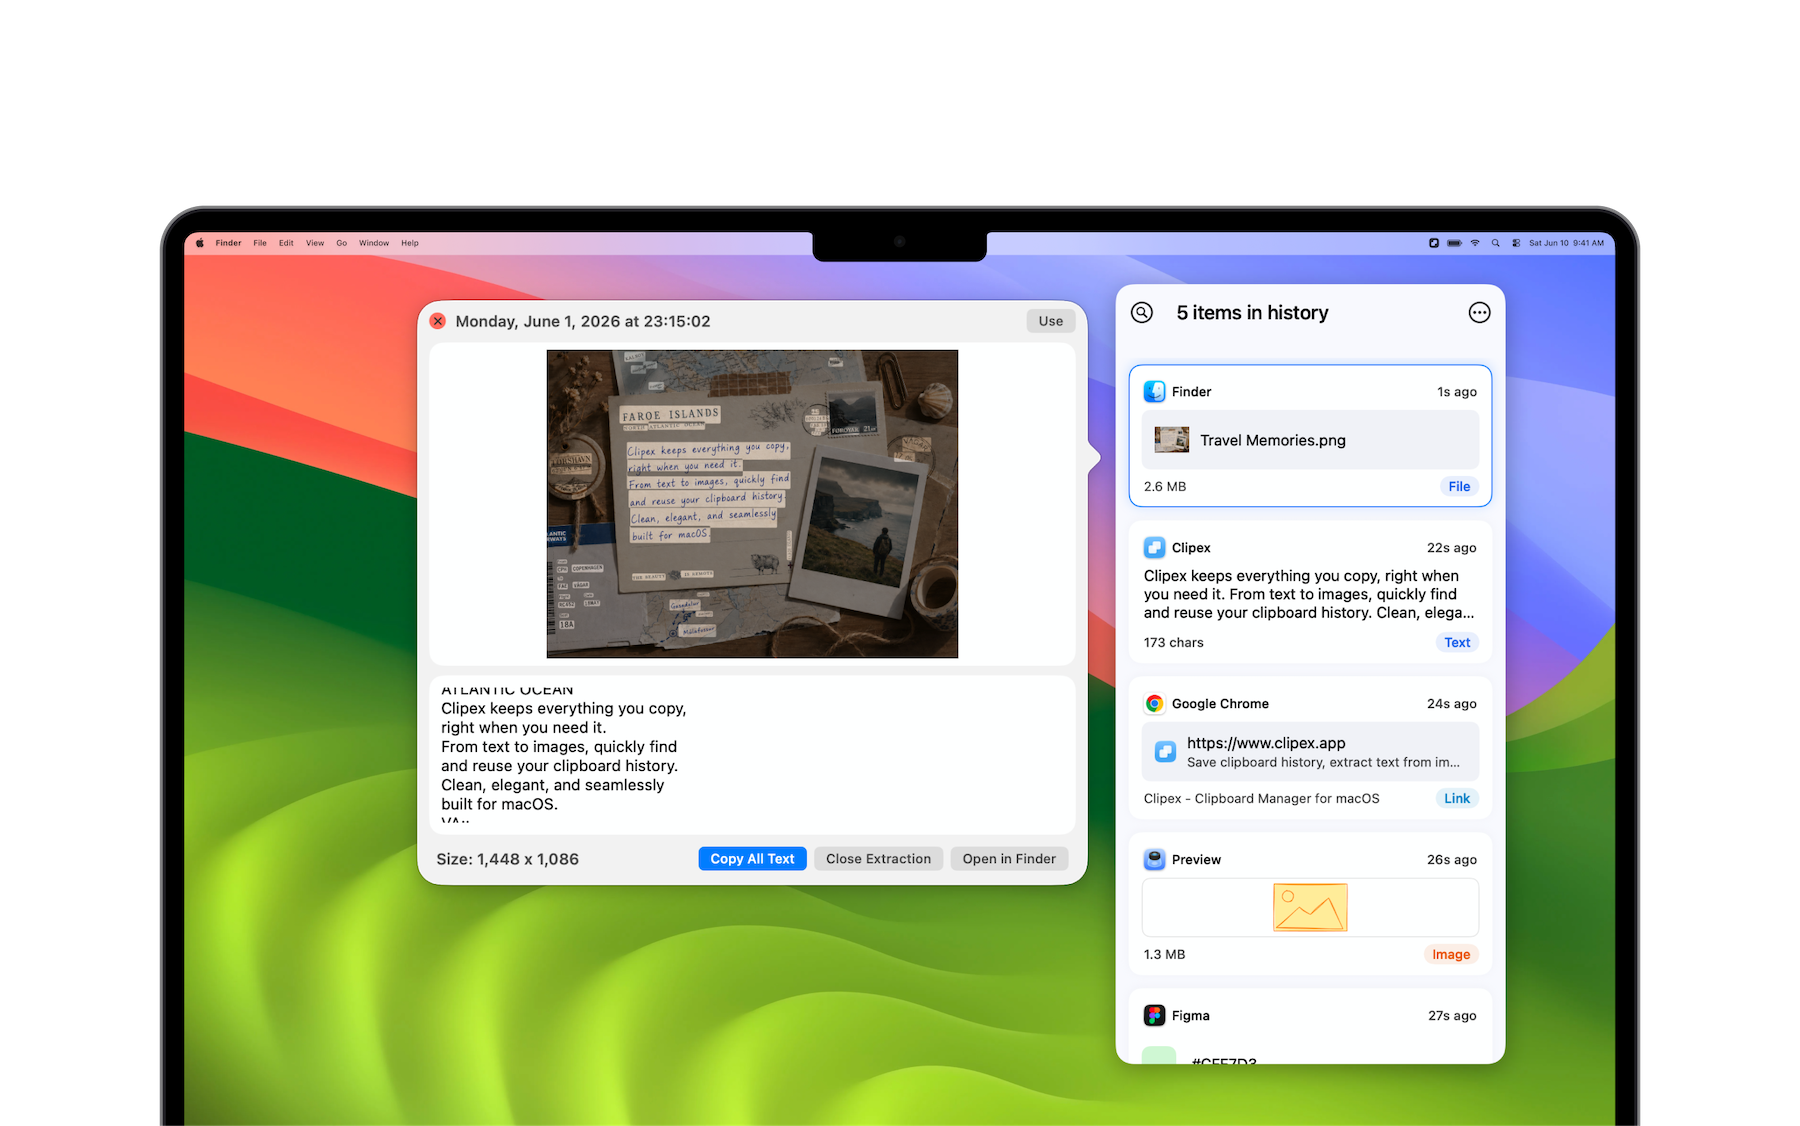Click the Travel Memories.png thumbnail in history
This screenshot has width=1800, height=1126.
[1172, 440]
